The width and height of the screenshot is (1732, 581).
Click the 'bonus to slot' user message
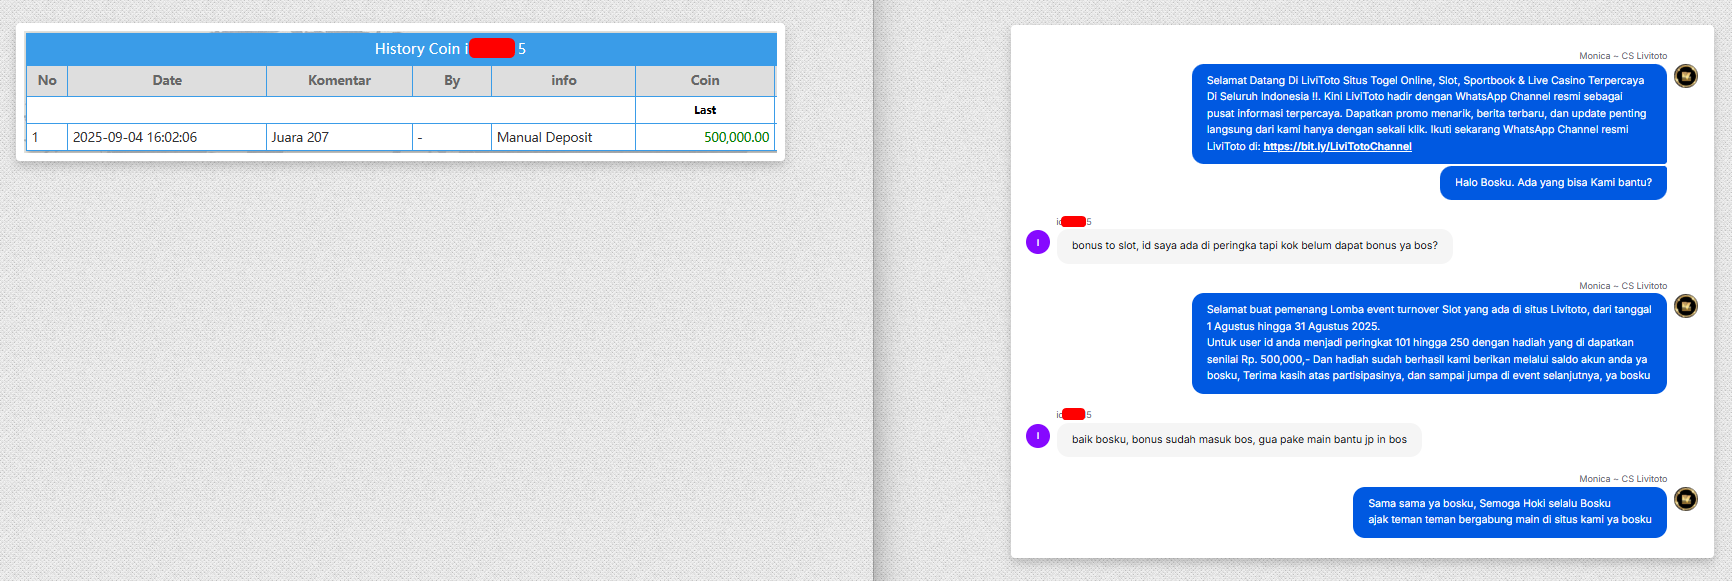click(1255, 246)
